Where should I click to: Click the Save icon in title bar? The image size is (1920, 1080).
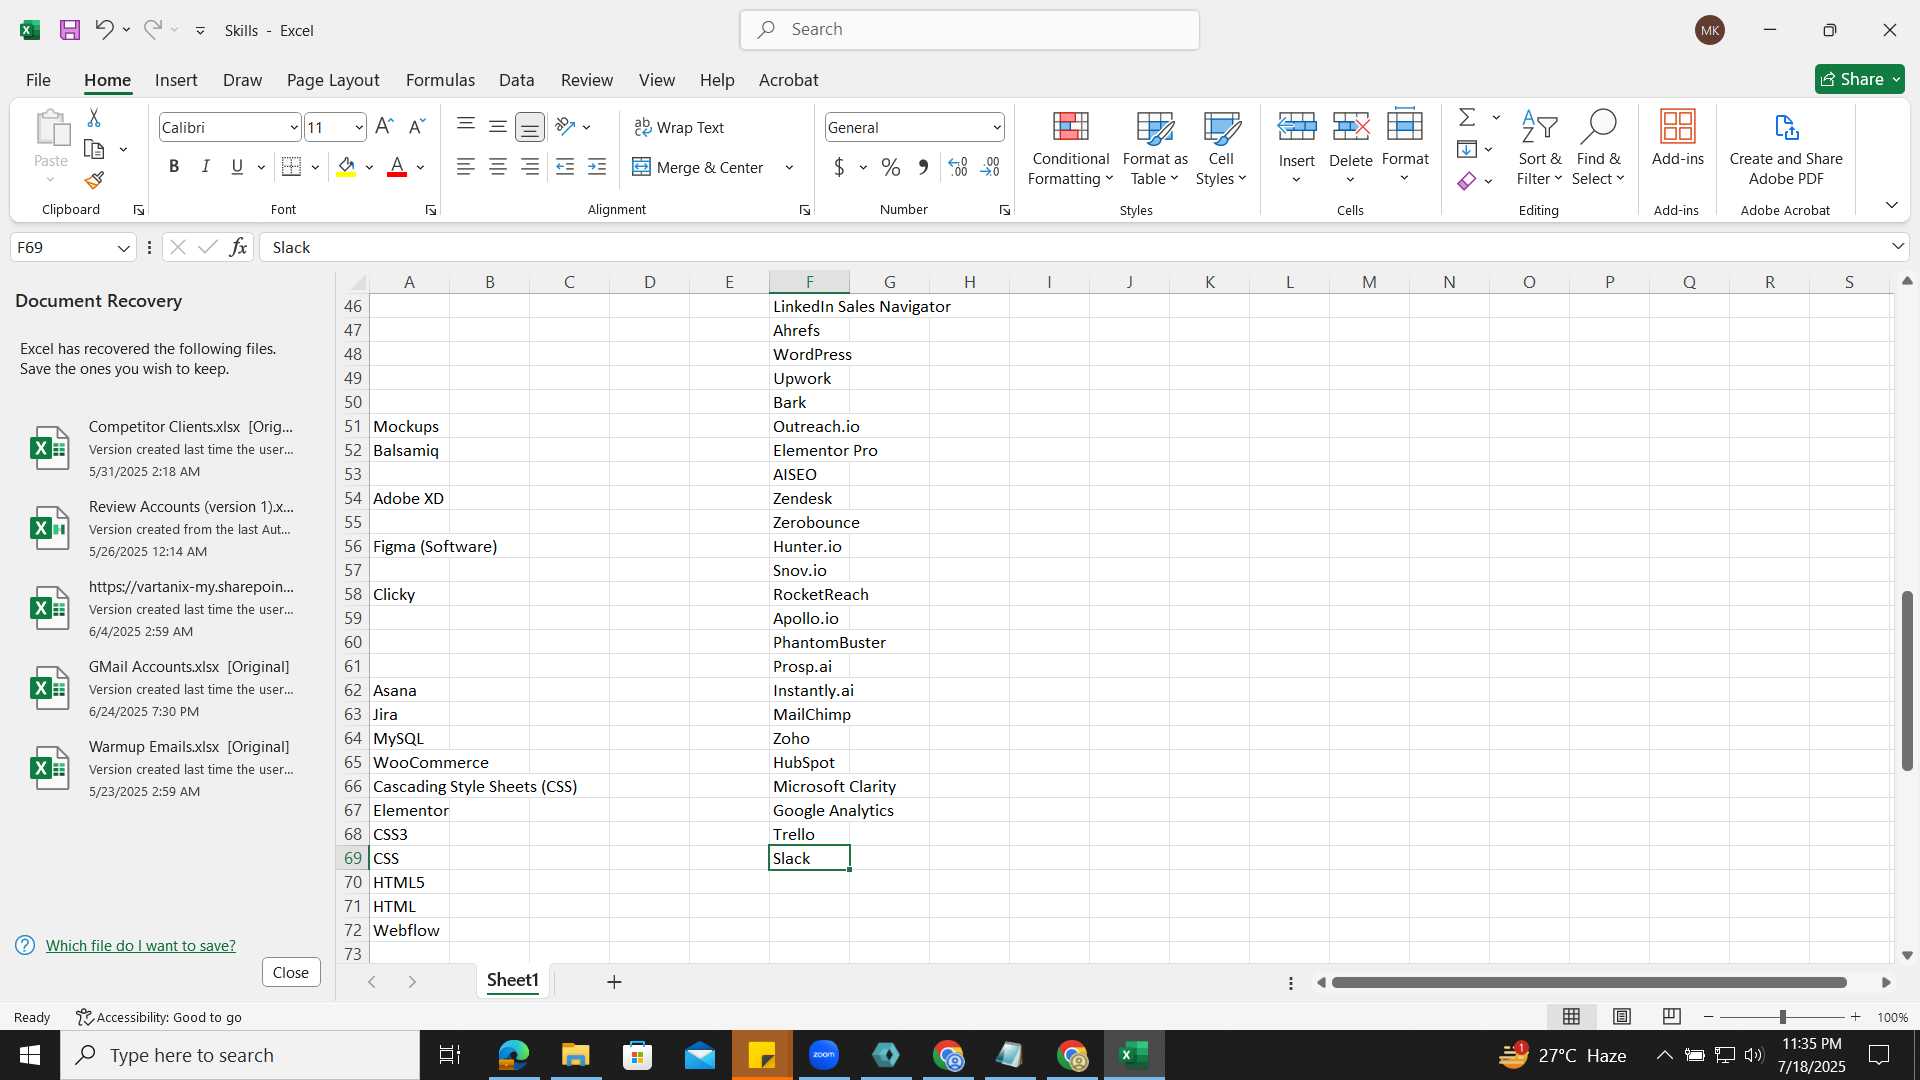(x=70, y=30)
